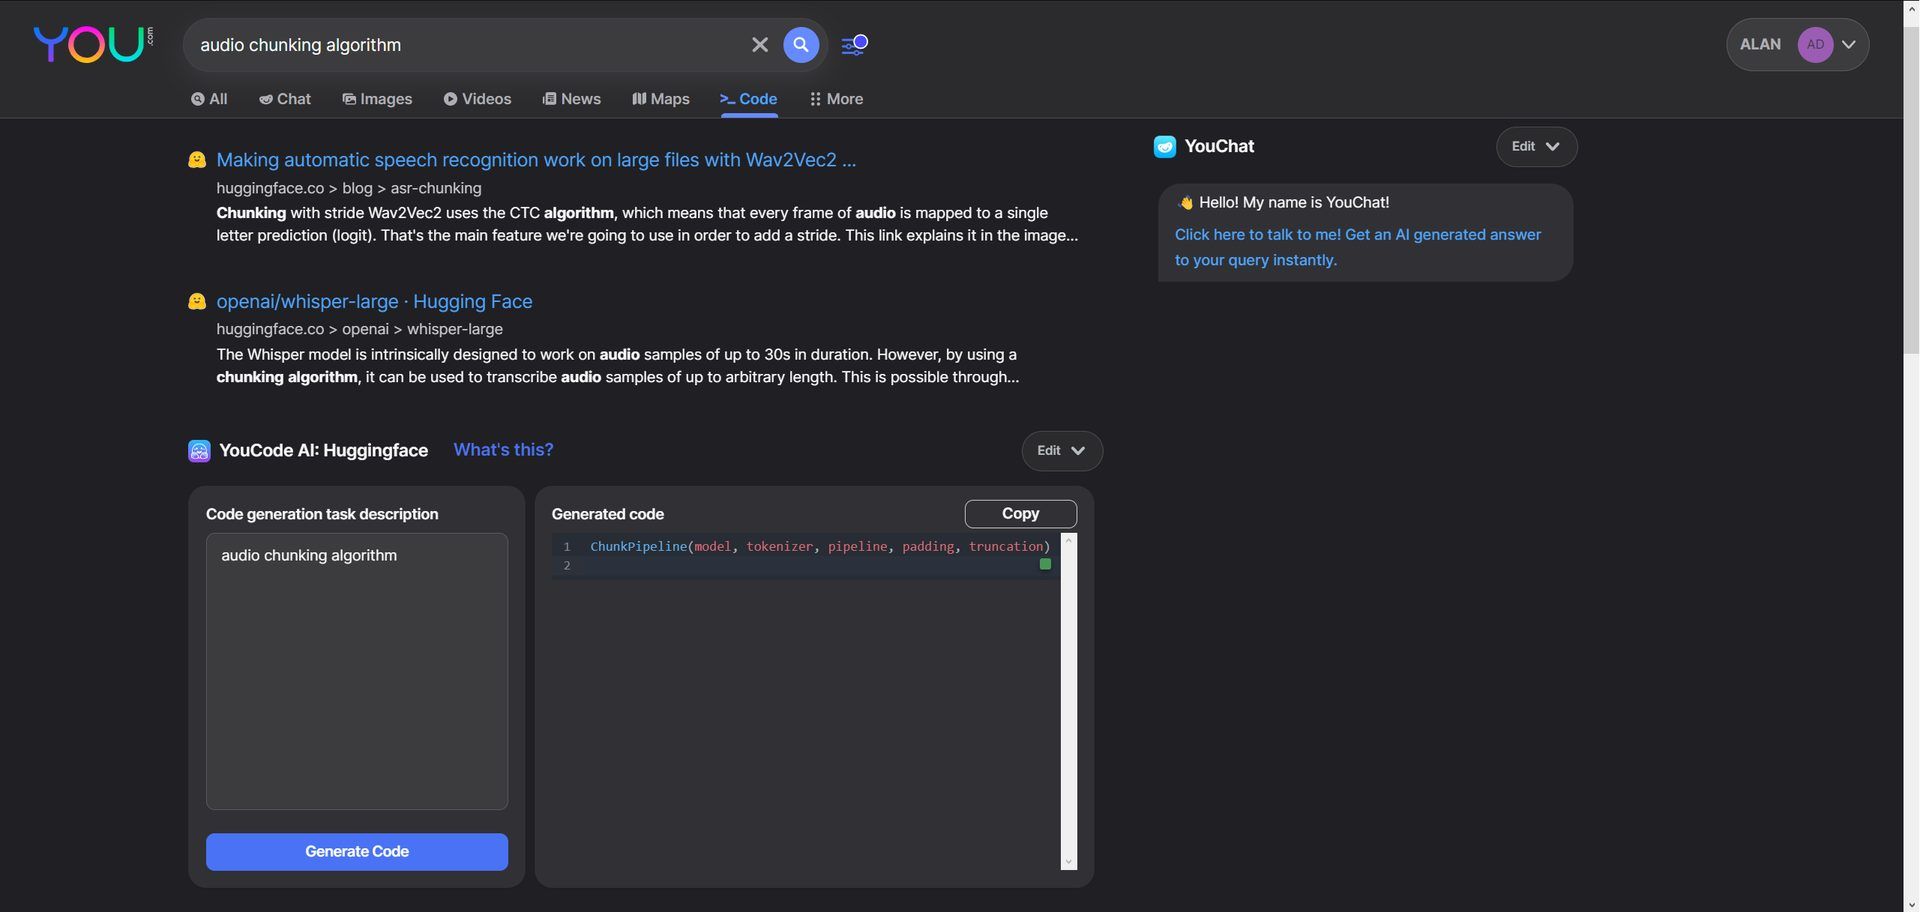Click in the code task description textbox

(x=357, y=671)
